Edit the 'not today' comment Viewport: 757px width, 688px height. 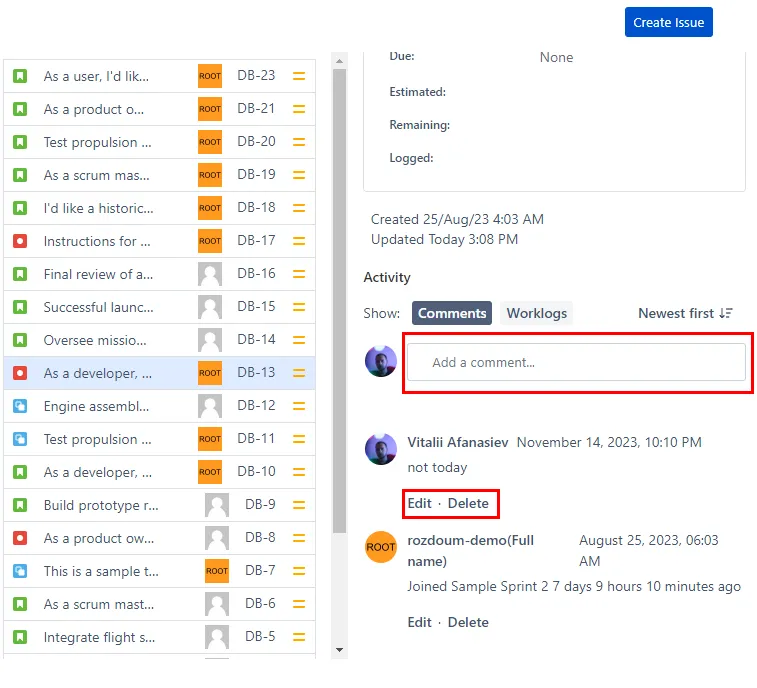[x=420, y=503]
